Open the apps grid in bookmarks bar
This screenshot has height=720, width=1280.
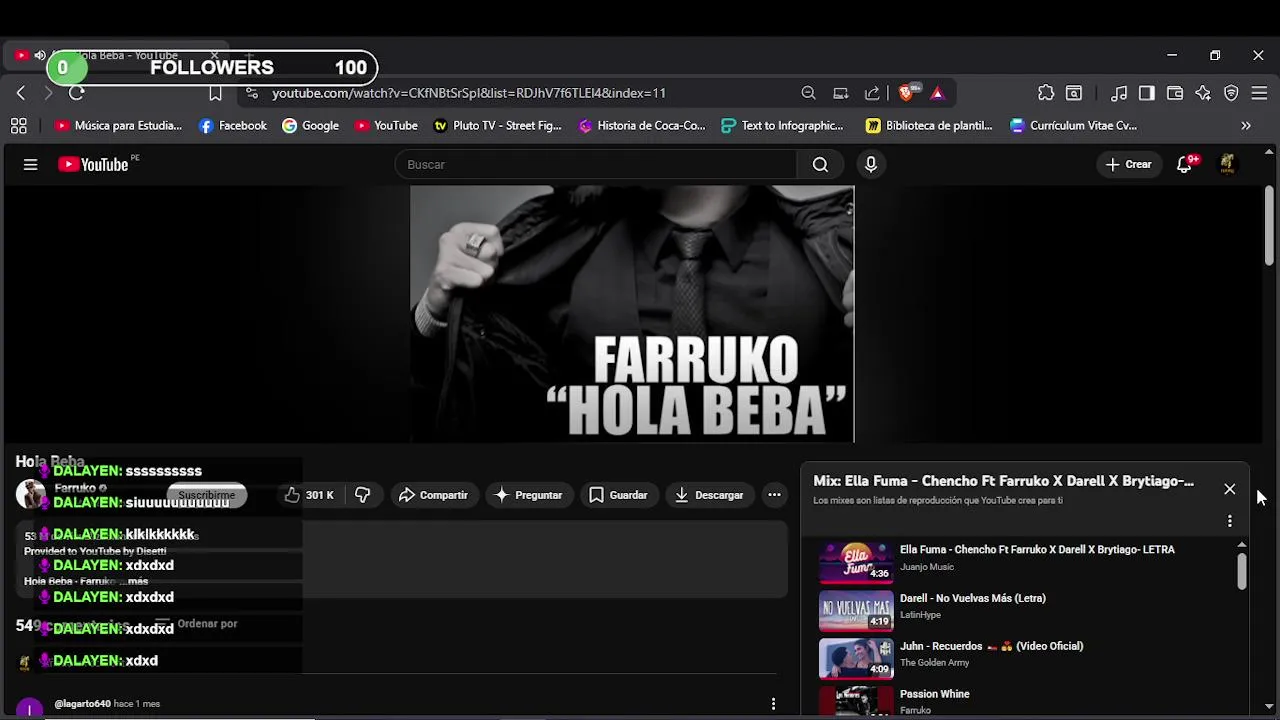(18, 126)
